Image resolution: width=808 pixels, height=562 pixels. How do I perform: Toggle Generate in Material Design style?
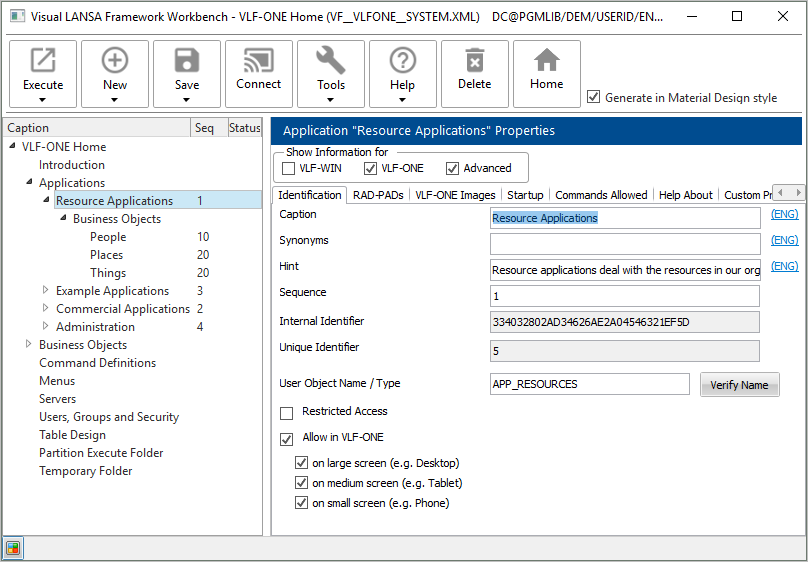click(x=594, y=97)
